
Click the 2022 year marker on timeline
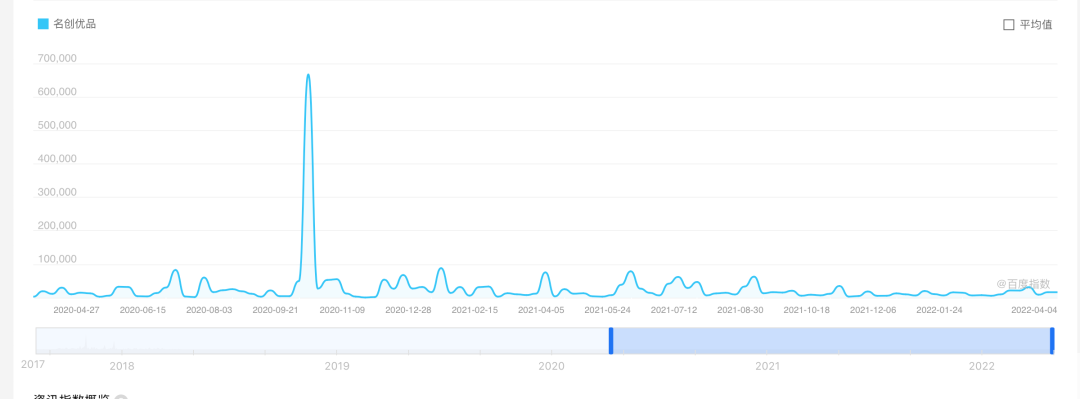pyautogui.click(x=984, y=367)
